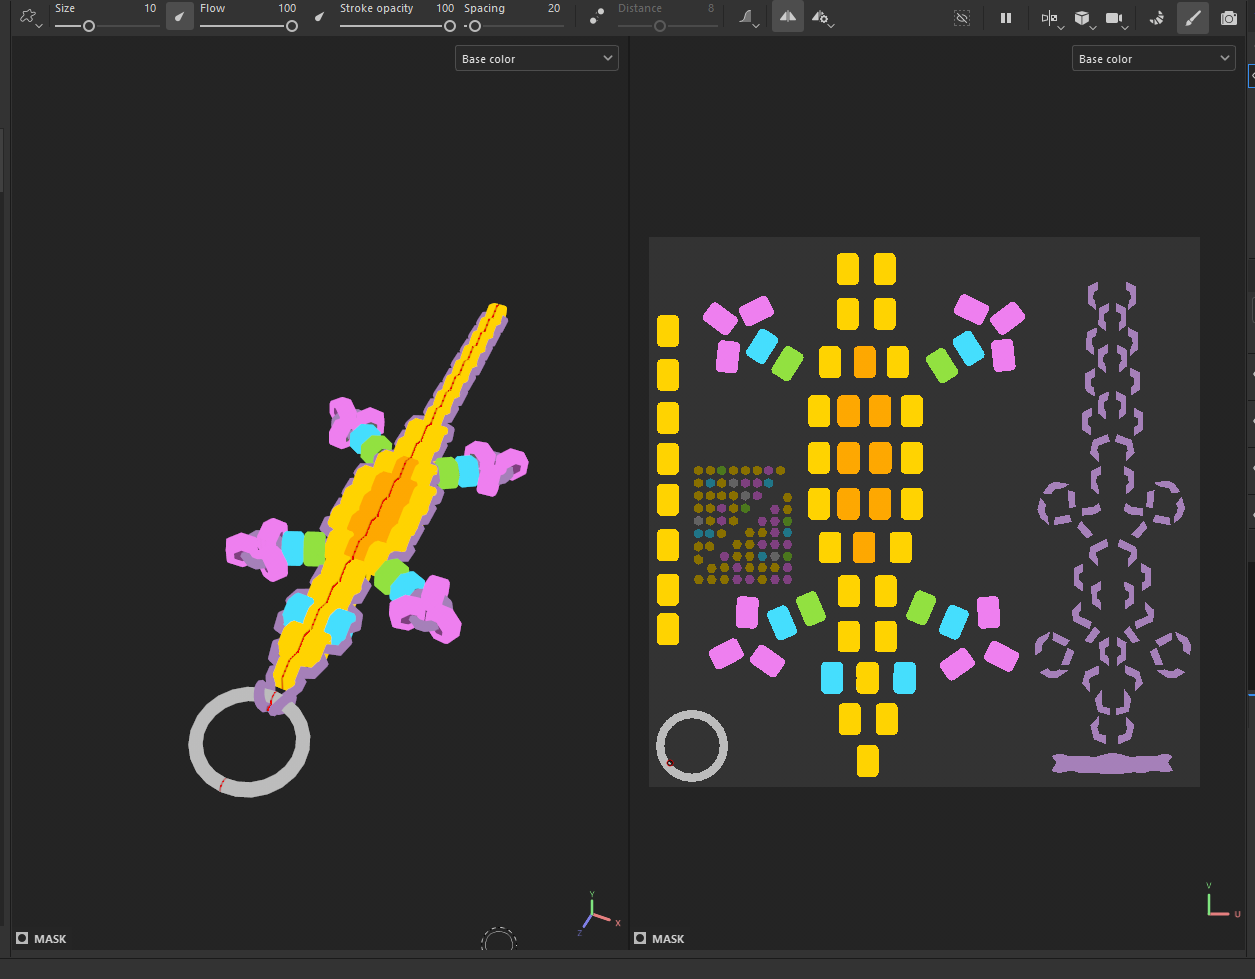Screen dimensions: 1255x979
Task: Click the MASK indicator in 2D viewport
Action: pos(658,939)
